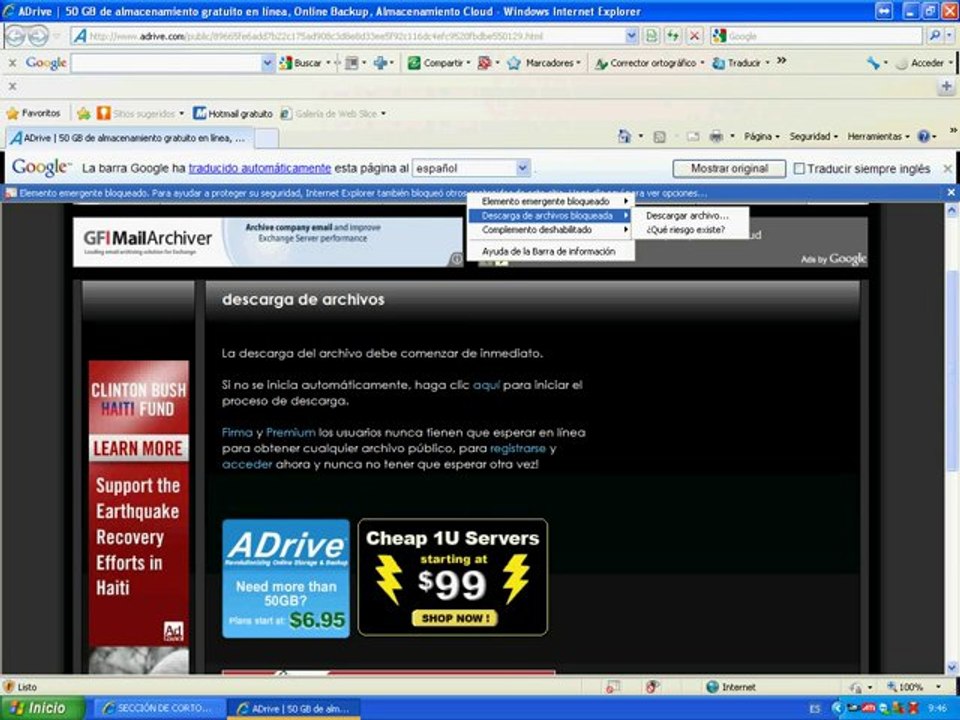960x720 pixels.
Task: Click the RSS feeds icon in command bar
Action: point(659,137)
